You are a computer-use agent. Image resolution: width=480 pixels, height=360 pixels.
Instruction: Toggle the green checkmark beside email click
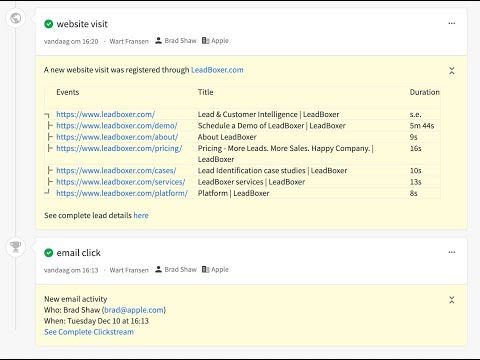pos(49,253)
